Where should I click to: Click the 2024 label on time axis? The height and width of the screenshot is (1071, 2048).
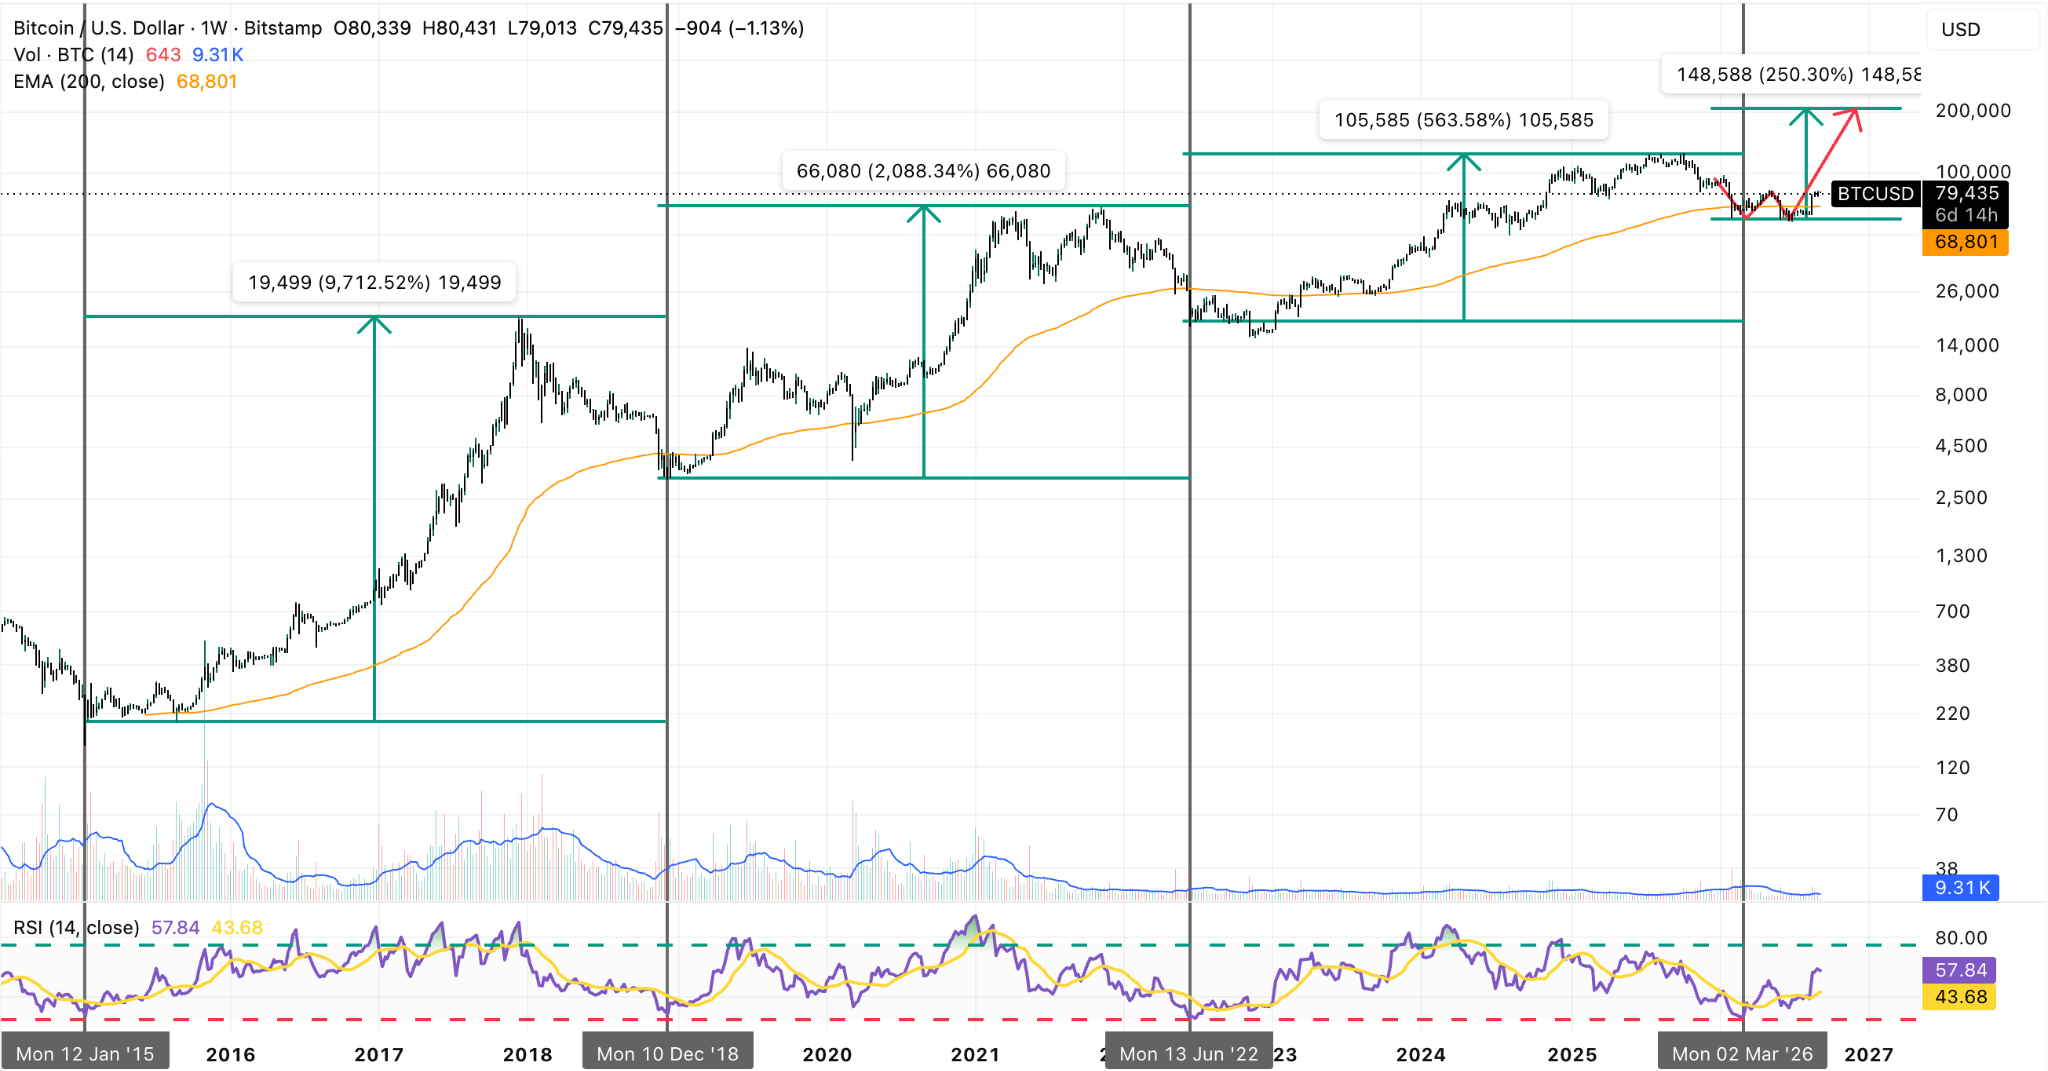coord(1421,1054)
